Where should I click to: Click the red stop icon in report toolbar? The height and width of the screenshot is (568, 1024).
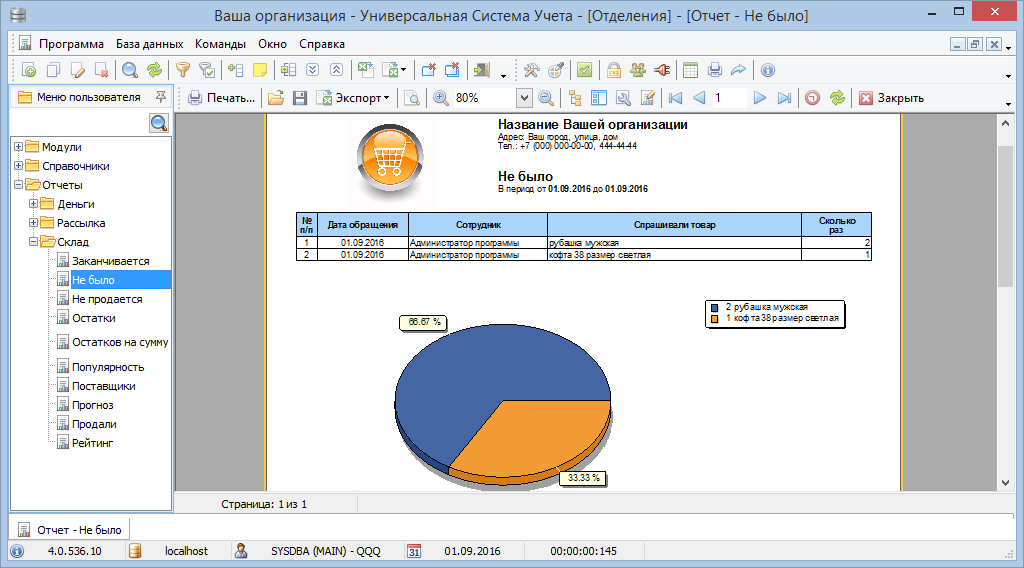[812, 98]
